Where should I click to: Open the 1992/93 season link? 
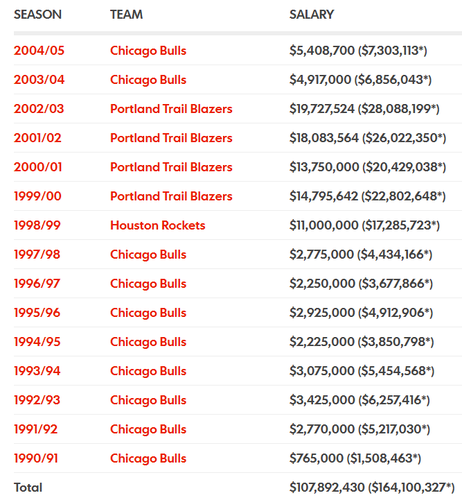coord(37,400)
